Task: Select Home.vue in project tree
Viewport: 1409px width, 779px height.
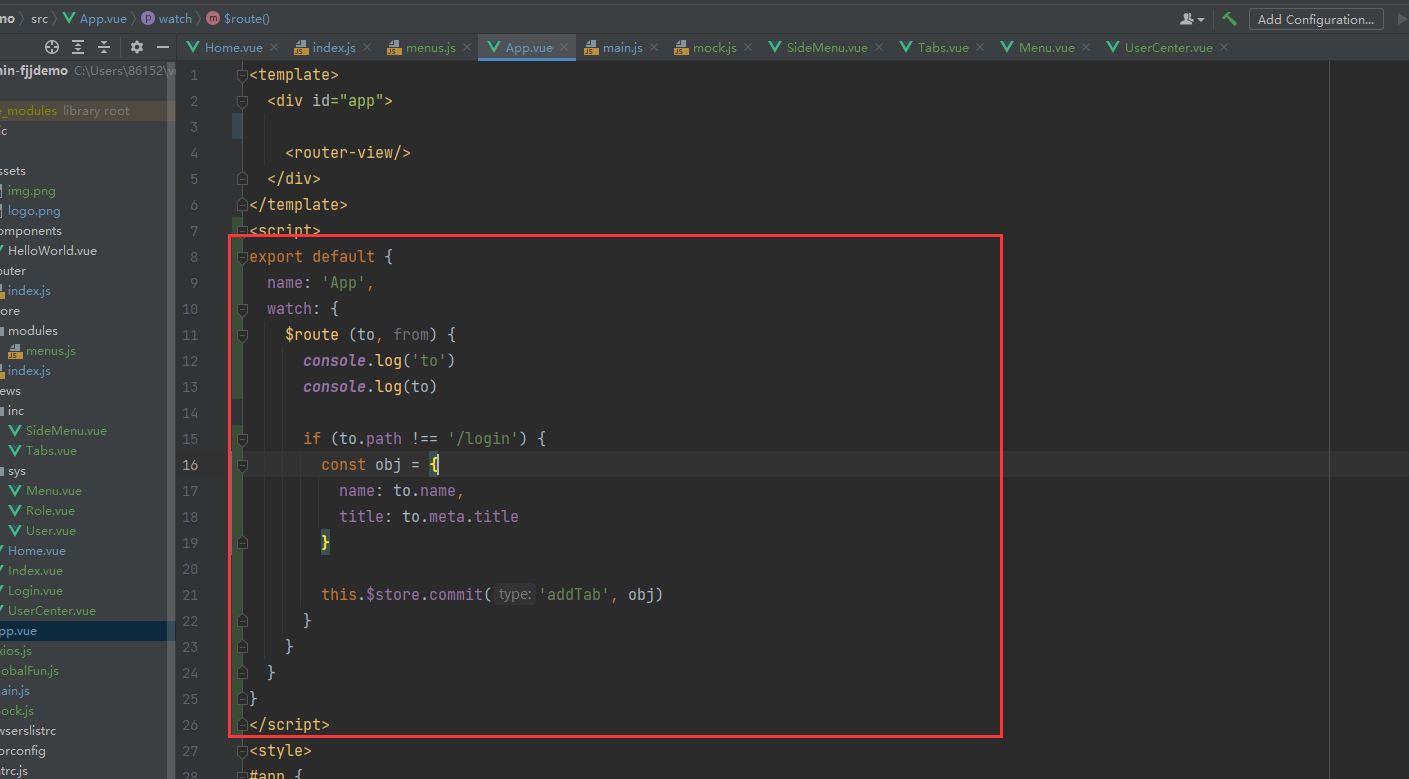Action: pyautogui.click(x=37, y=551)
